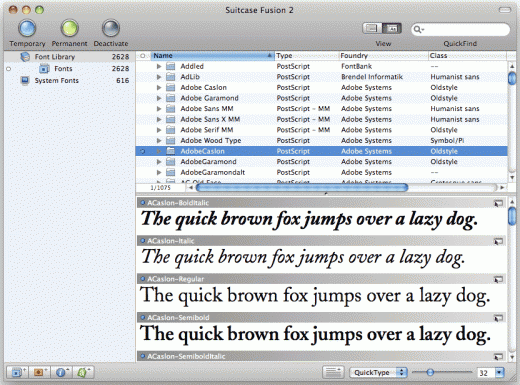
Task: Click the AdLib folder icon
Action: click(171, 77)
